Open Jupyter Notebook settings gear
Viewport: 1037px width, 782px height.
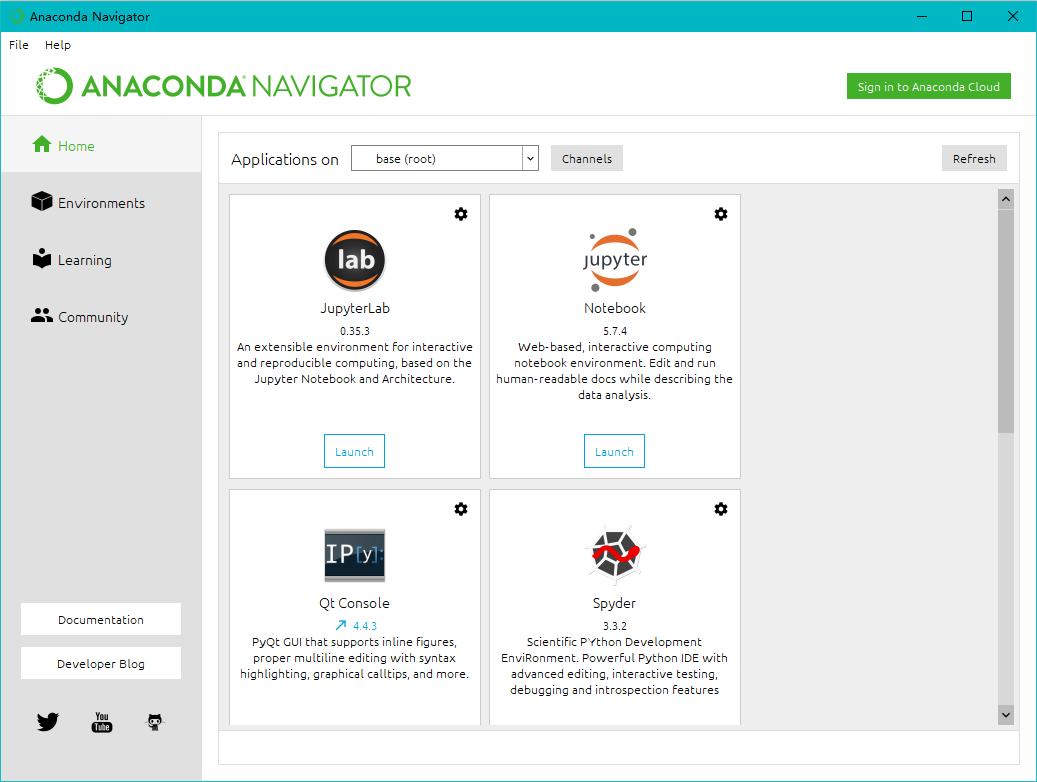(x=721, y=214)
